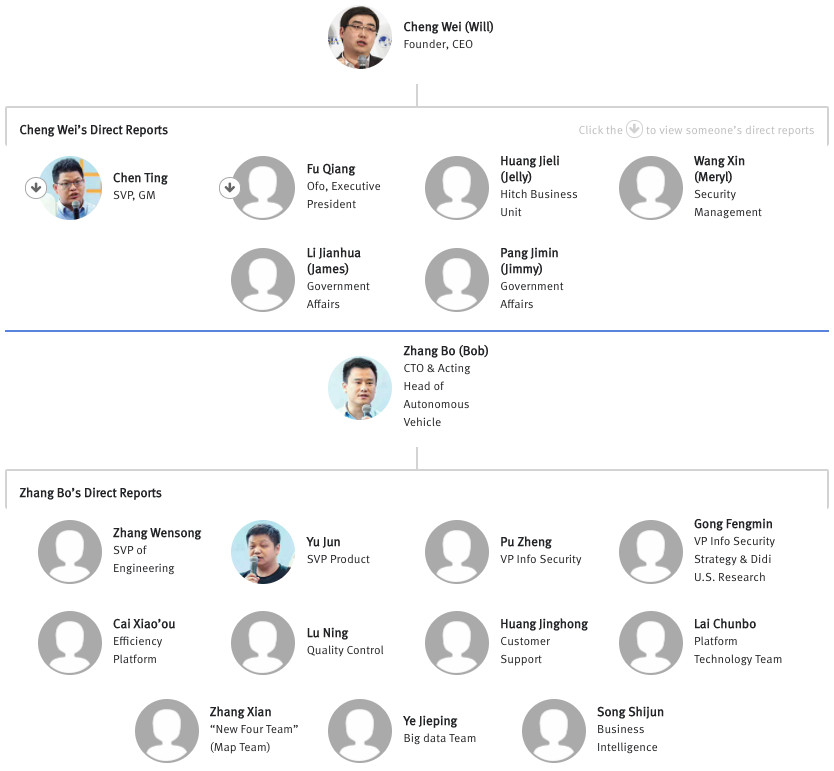834x771 pixels.
Task: Open Pang Jimin's placeholder avatar
Action: click(457, 280)
